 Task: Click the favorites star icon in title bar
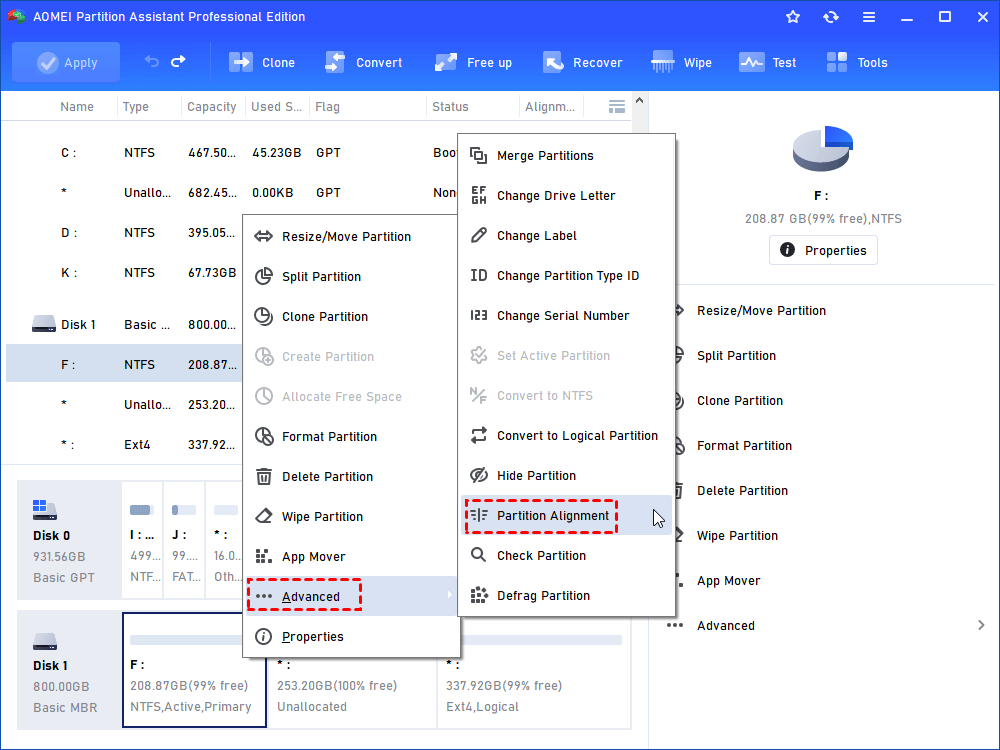pos(793,17)
